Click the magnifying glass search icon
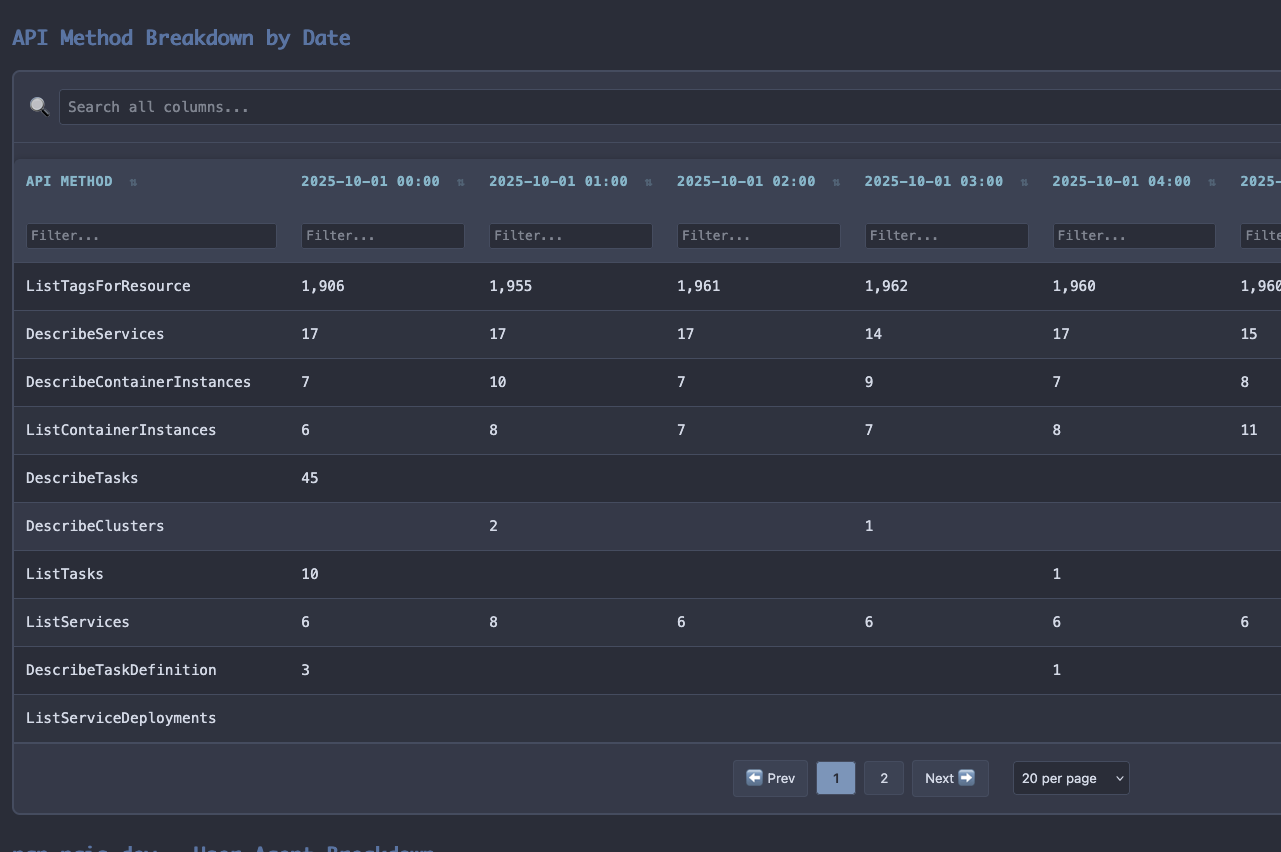 pos(39,107)
